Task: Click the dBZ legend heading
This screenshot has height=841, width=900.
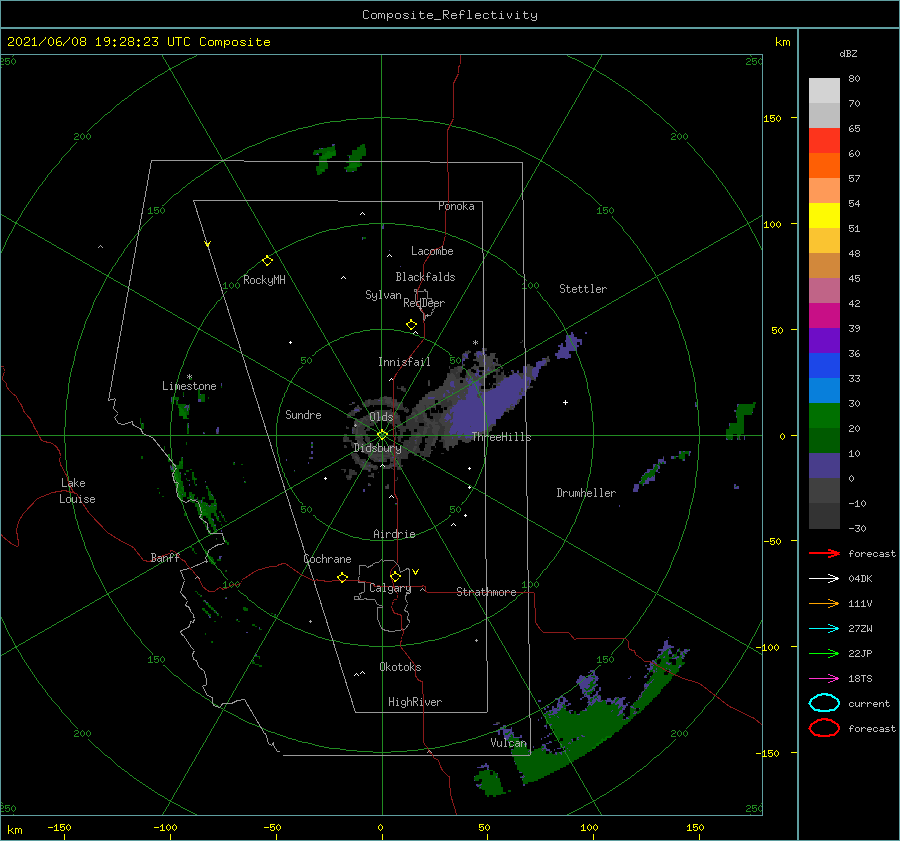Action: (848, 54)
